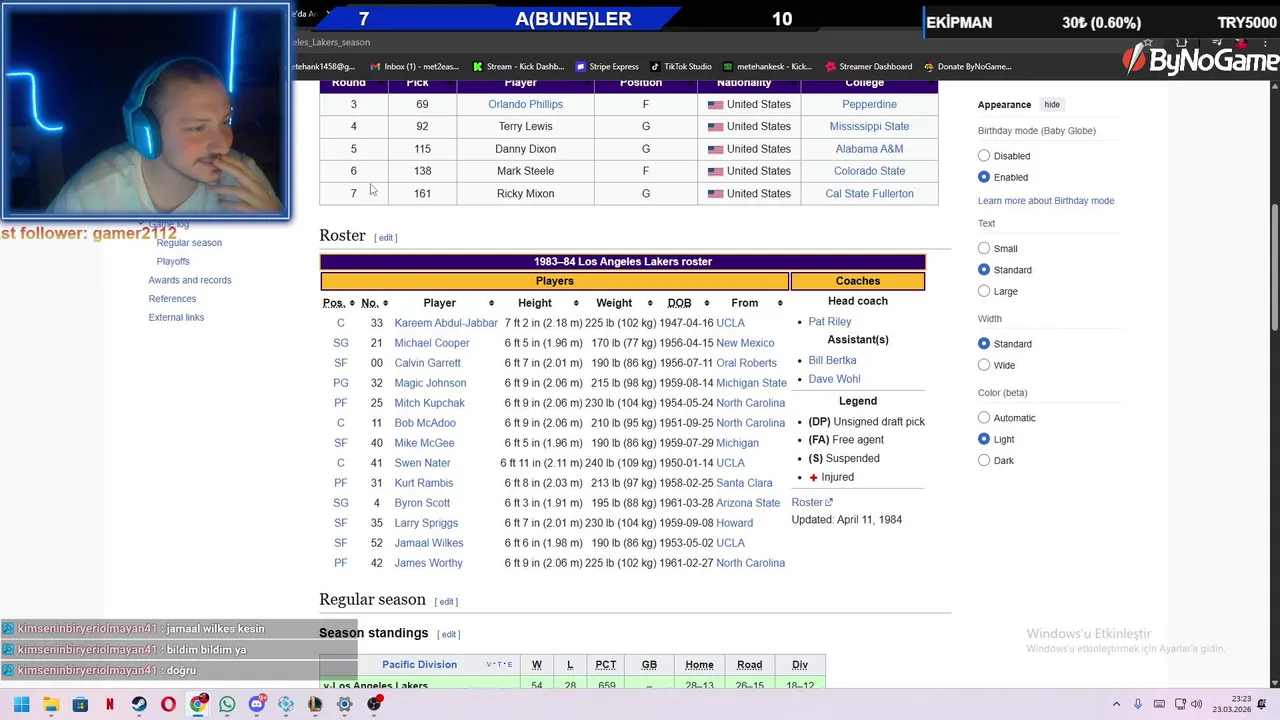
Task: Set text size to Large
Action: point(984,291)
